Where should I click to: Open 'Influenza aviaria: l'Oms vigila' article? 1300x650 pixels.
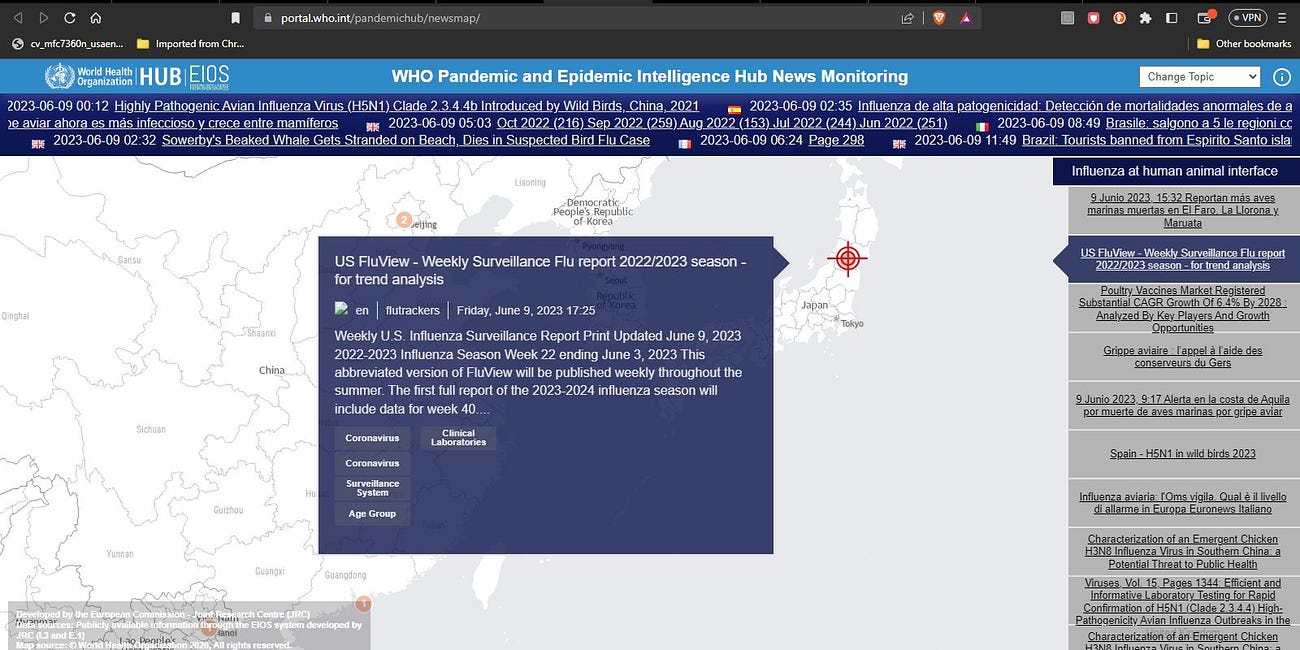[1184, 503]
